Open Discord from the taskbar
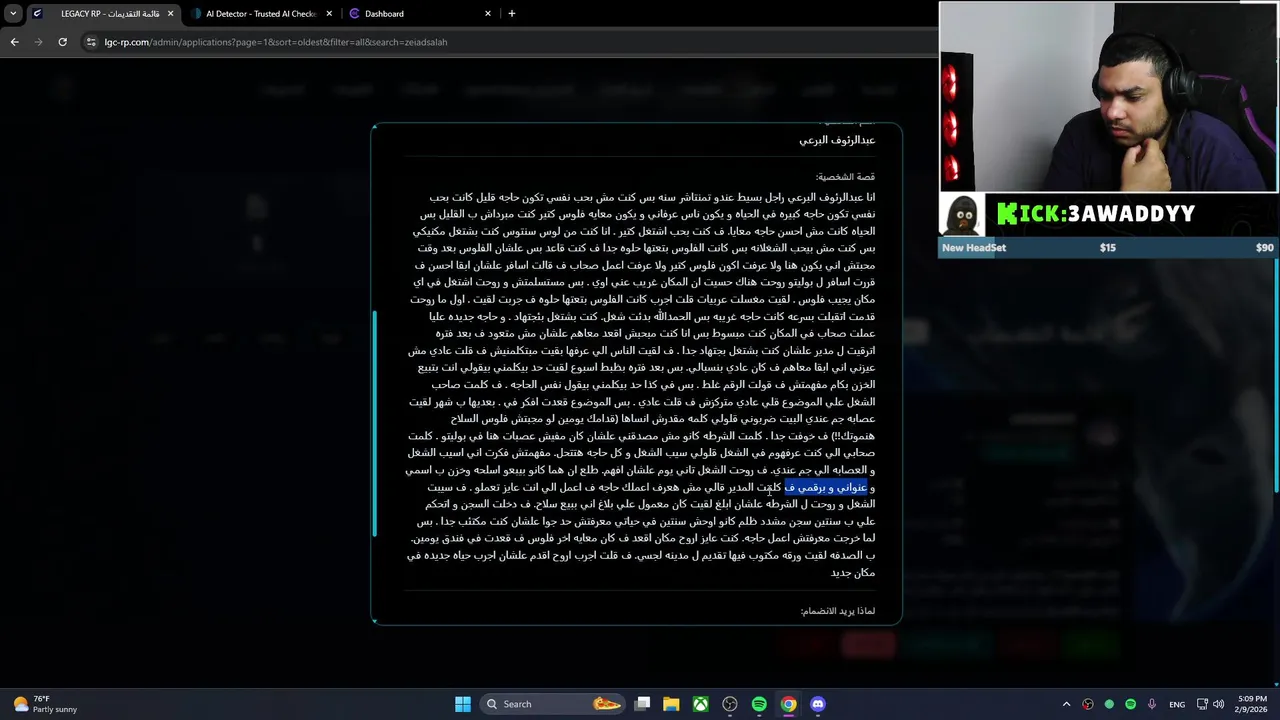Viewport: 1280px width, 720px height. coord(818,704)
